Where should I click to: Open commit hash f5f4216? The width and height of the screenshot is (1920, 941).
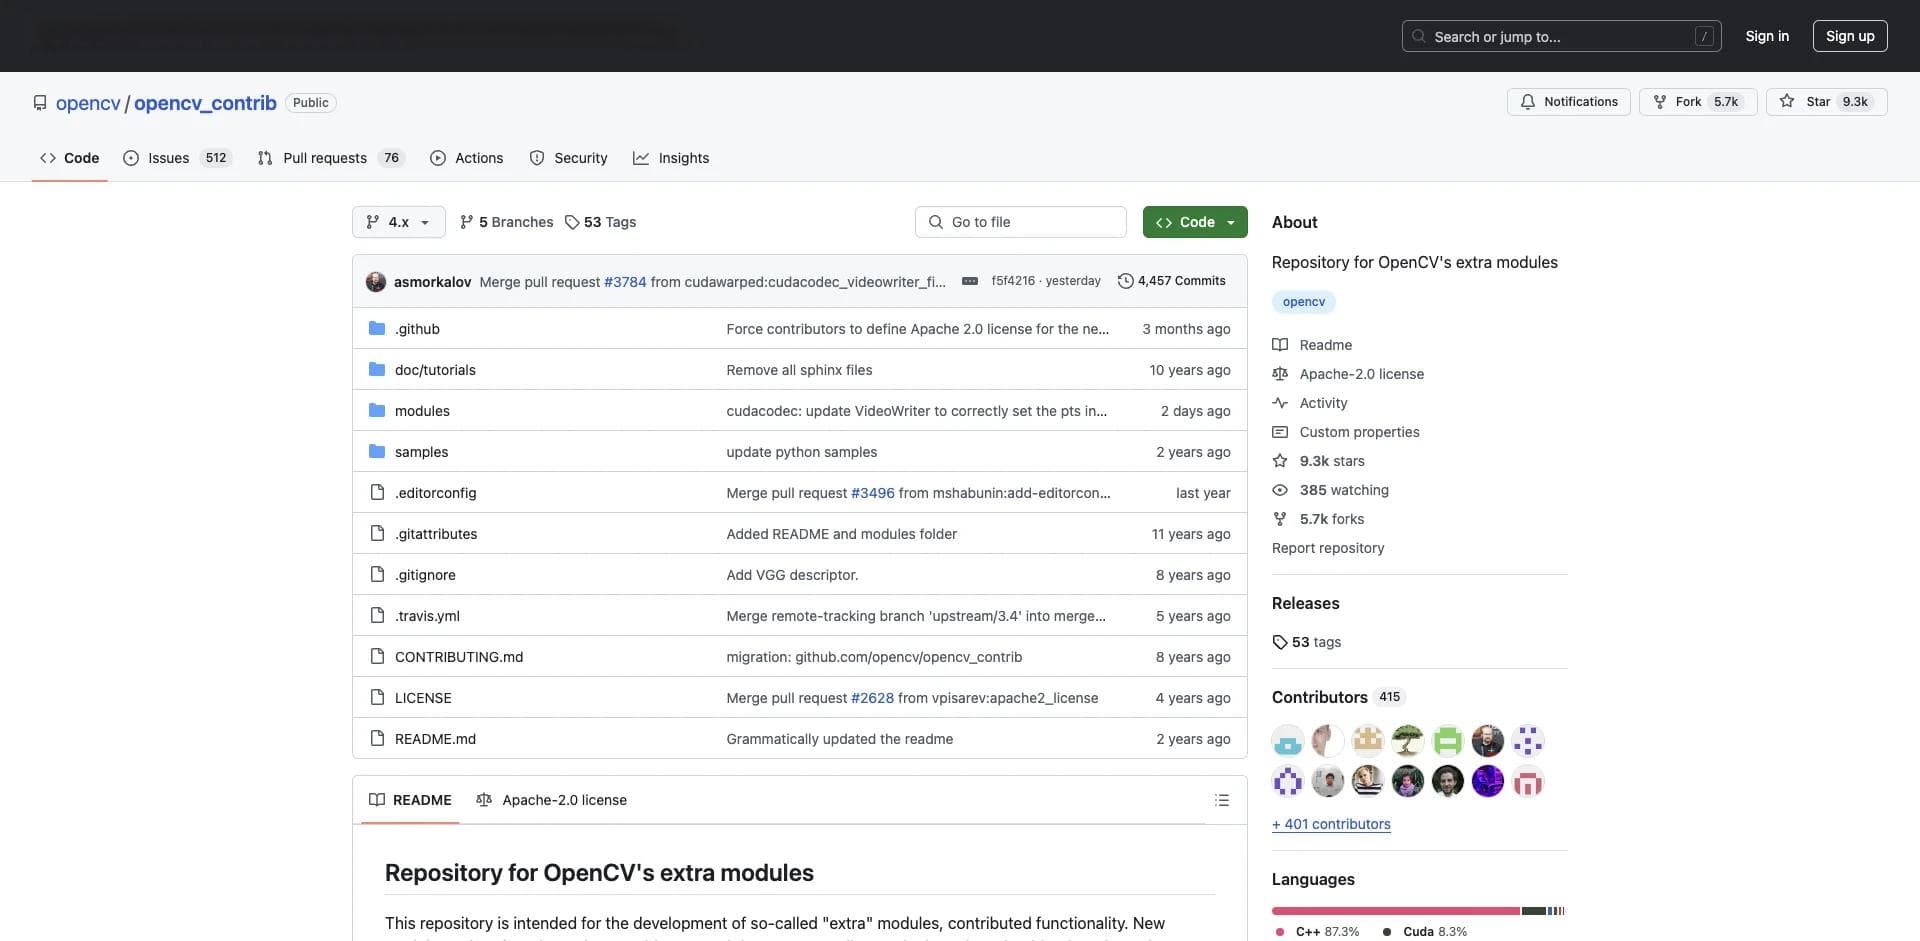[1013, 281]
